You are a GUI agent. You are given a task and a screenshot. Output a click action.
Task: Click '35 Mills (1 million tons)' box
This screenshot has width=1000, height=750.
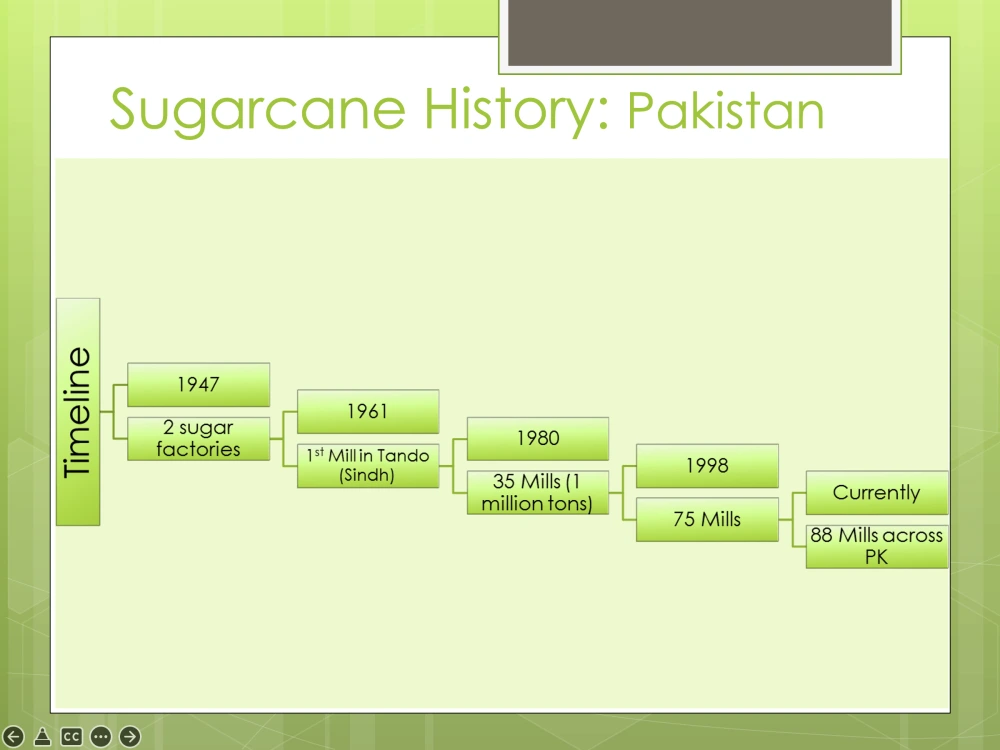[x=538, y=492]
